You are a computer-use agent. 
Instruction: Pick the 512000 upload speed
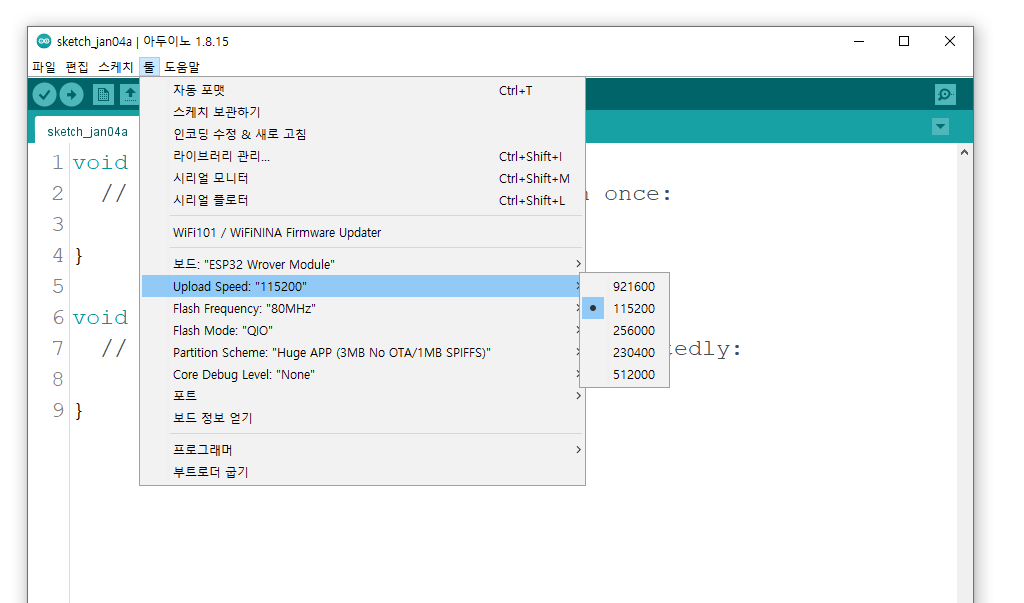(x=625, y=374)
